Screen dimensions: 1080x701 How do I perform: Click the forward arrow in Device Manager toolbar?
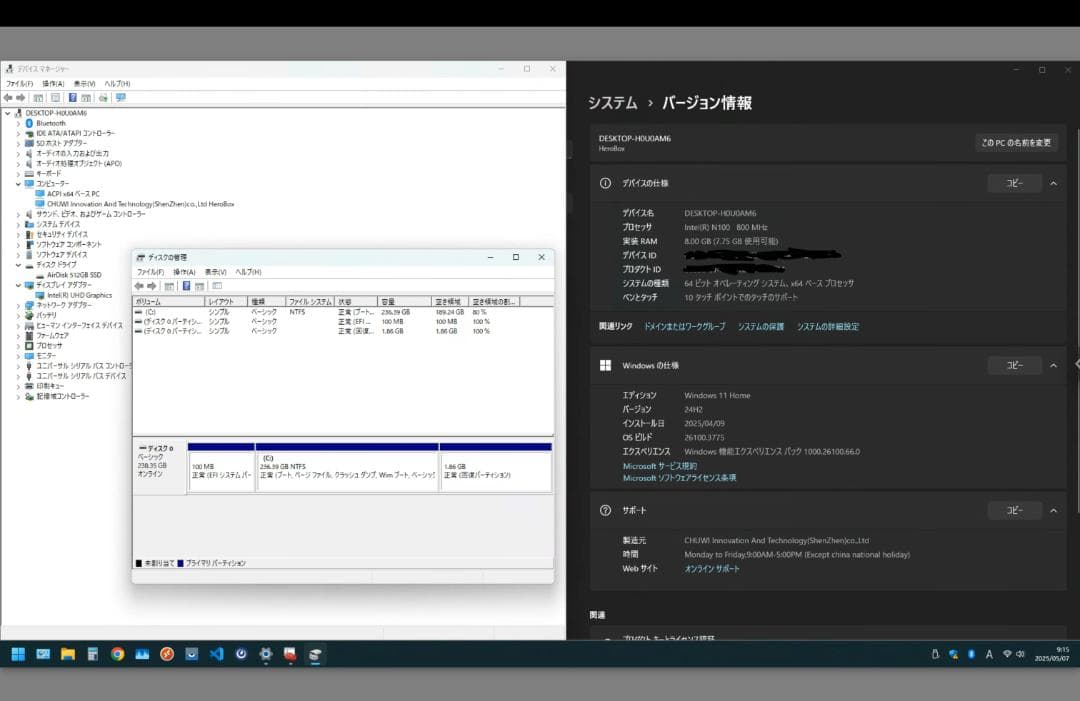coord(21,97)
